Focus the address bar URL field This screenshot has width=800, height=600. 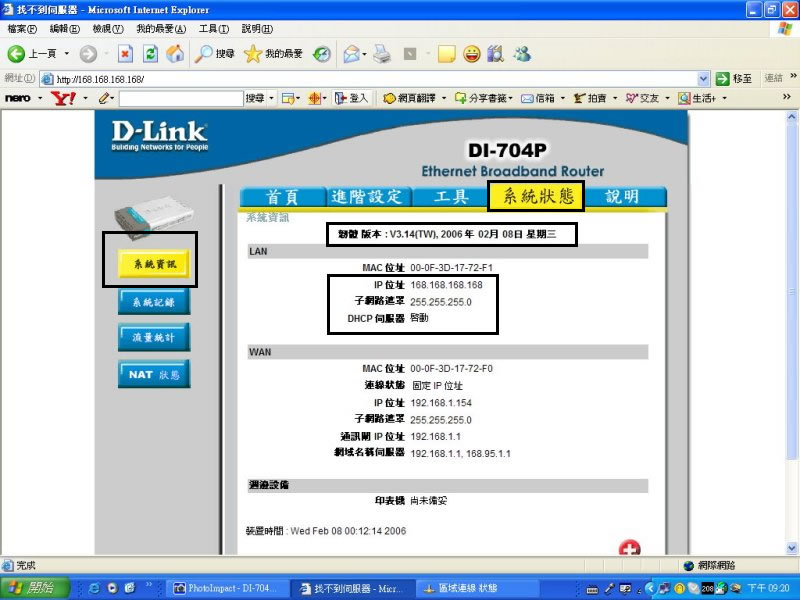click(369, 79)
